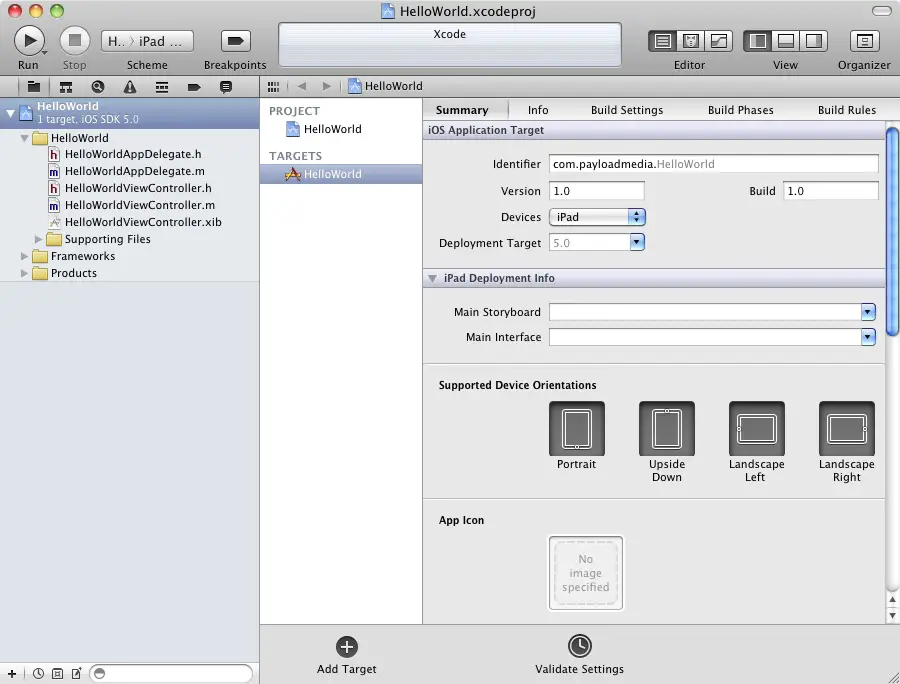900x684 pixels.
Task: Click the Identifier text field
Action: (x=712, y=164)
